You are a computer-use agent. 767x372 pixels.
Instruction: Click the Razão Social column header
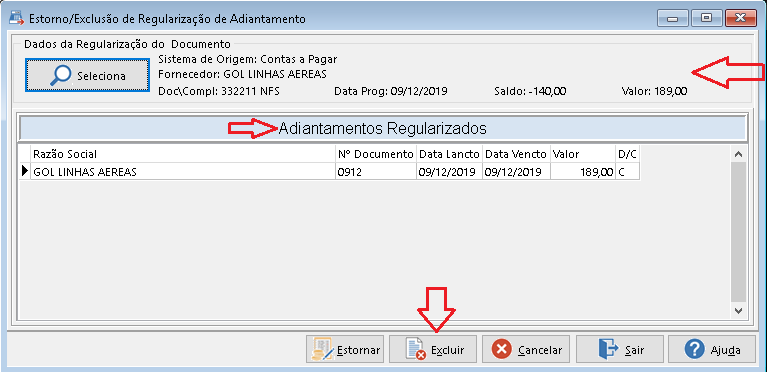tap(183, 154)
